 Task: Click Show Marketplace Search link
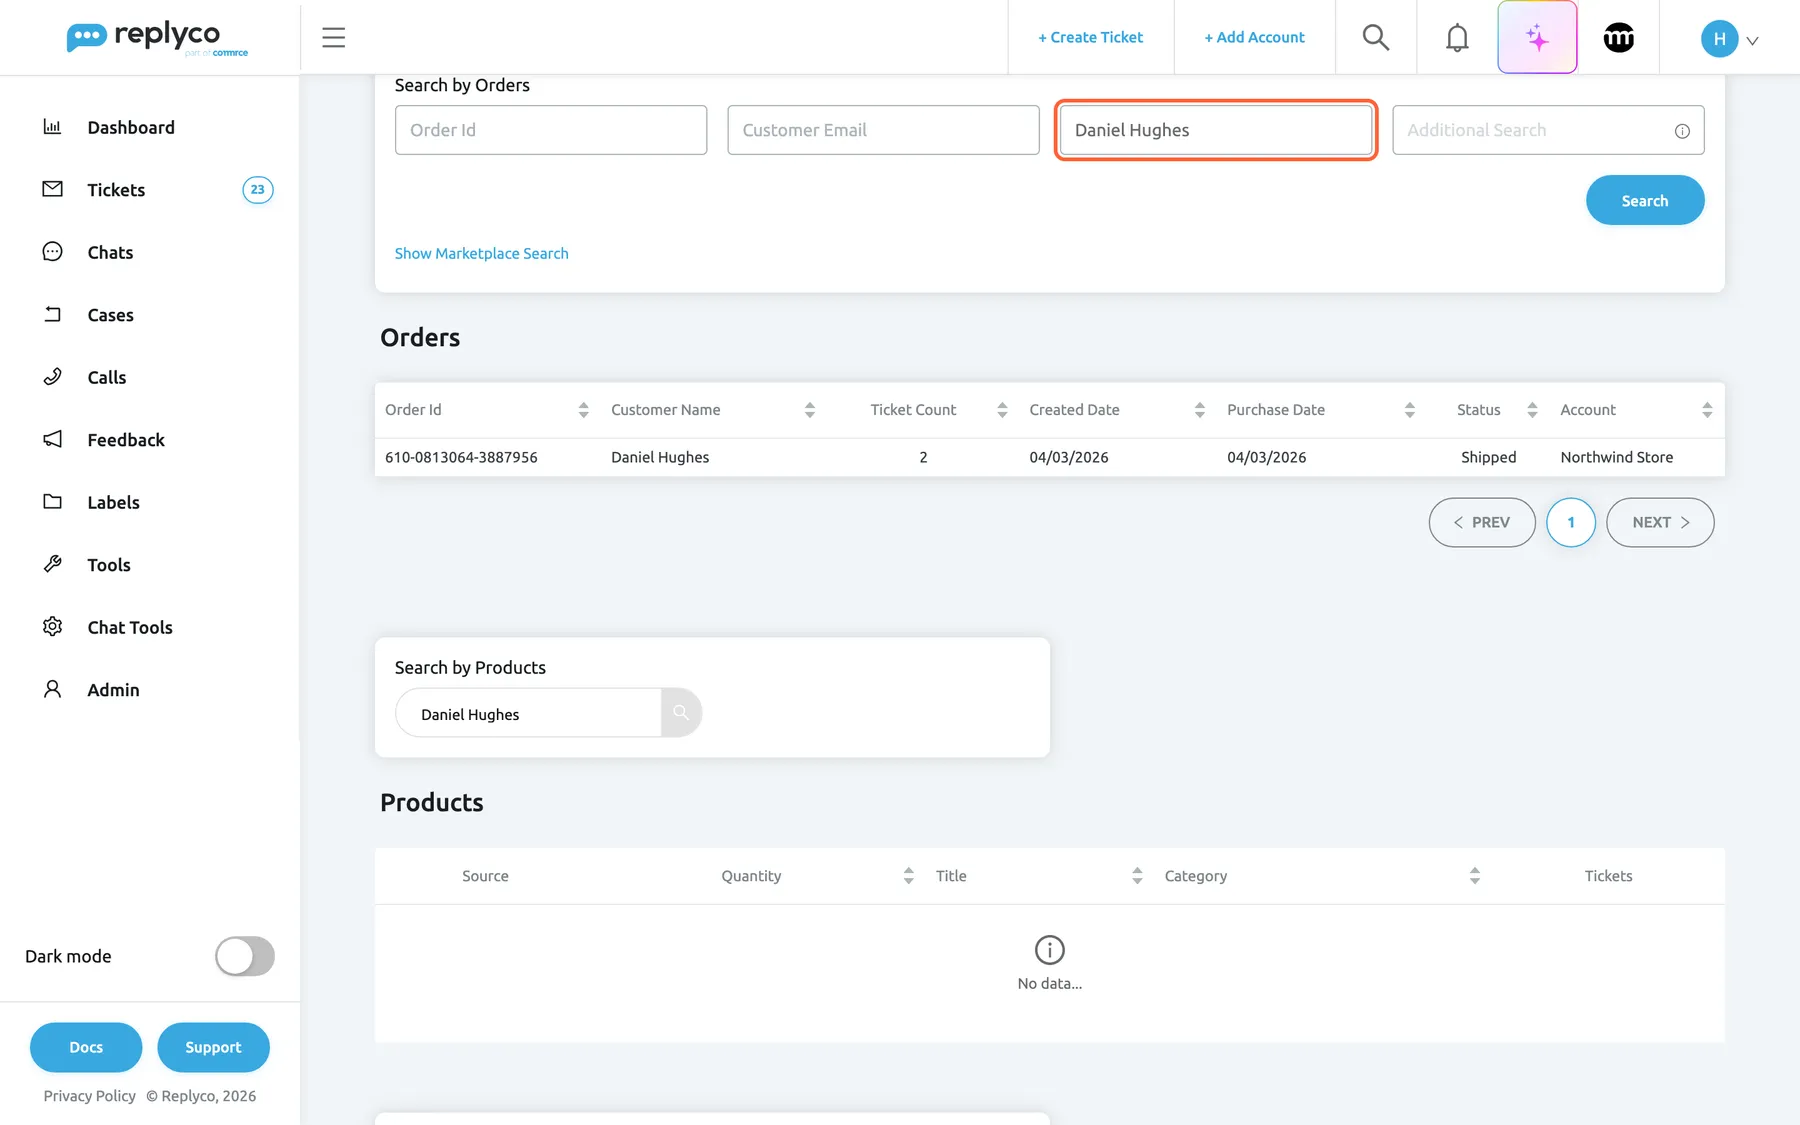[x=481, y=254]
